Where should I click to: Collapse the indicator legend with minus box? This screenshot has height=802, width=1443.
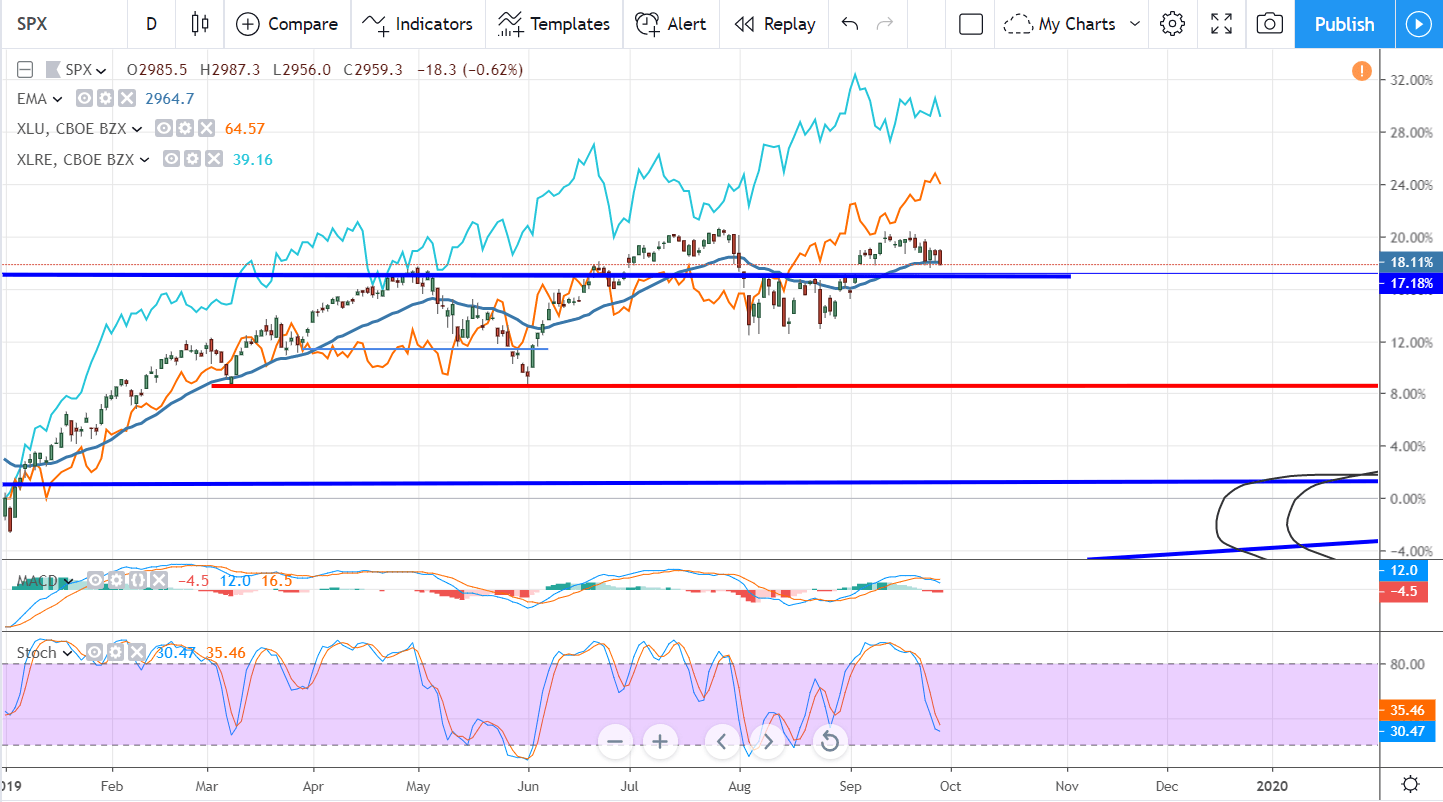click(x=25, y=70)
